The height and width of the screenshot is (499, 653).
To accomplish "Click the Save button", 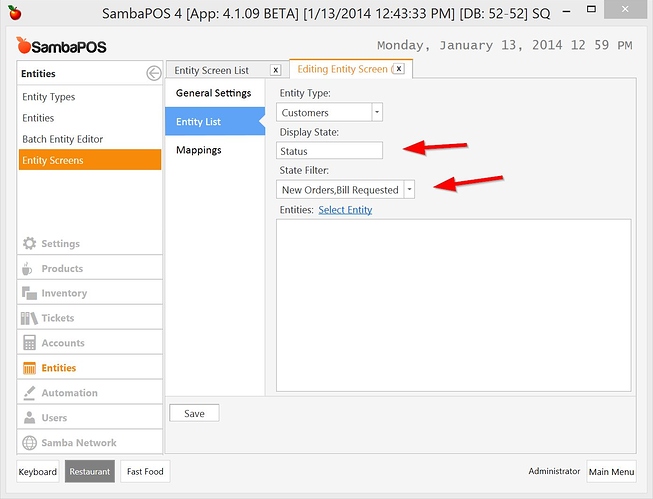I will pos(194,413).
